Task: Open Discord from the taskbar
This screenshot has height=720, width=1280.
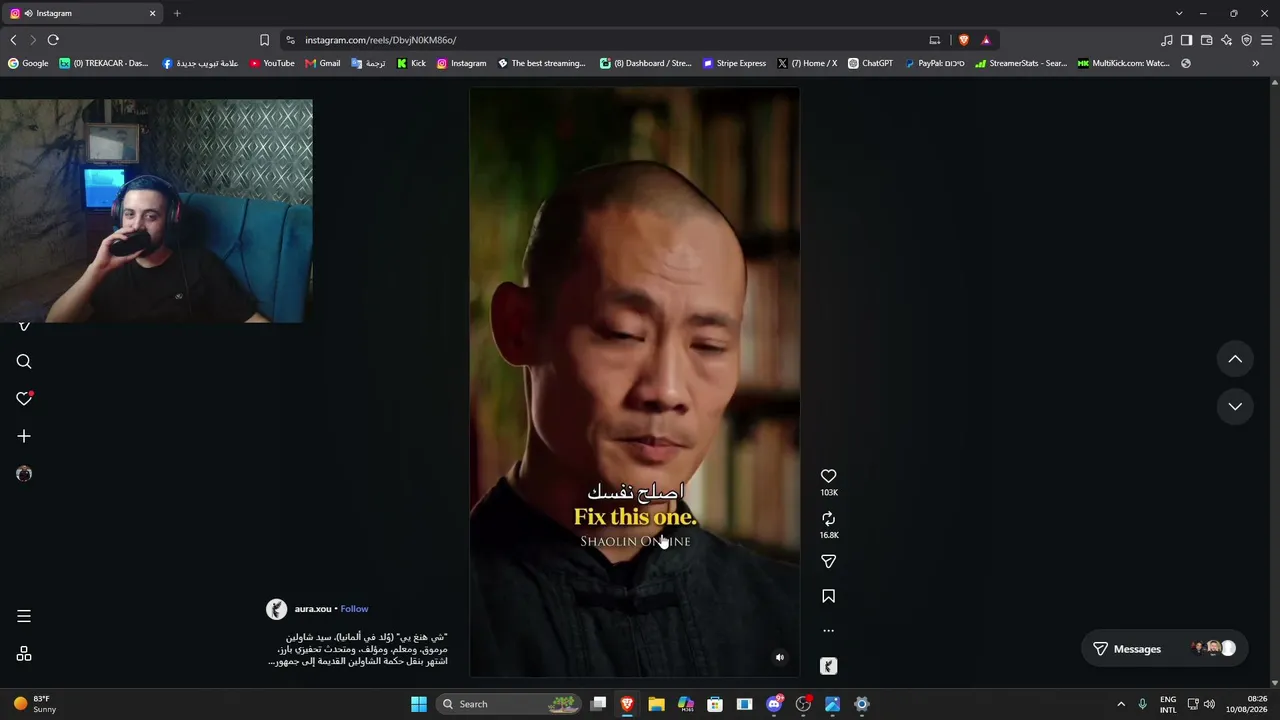Action: point(774,704)
